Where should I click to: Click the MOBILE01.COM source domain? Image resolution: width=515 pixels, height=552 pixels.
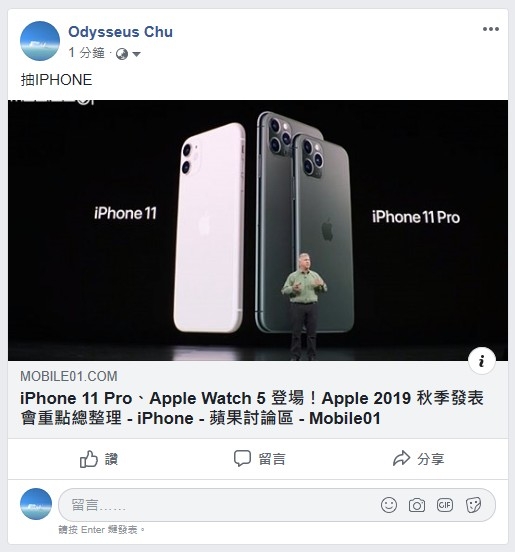click(69, 376)
